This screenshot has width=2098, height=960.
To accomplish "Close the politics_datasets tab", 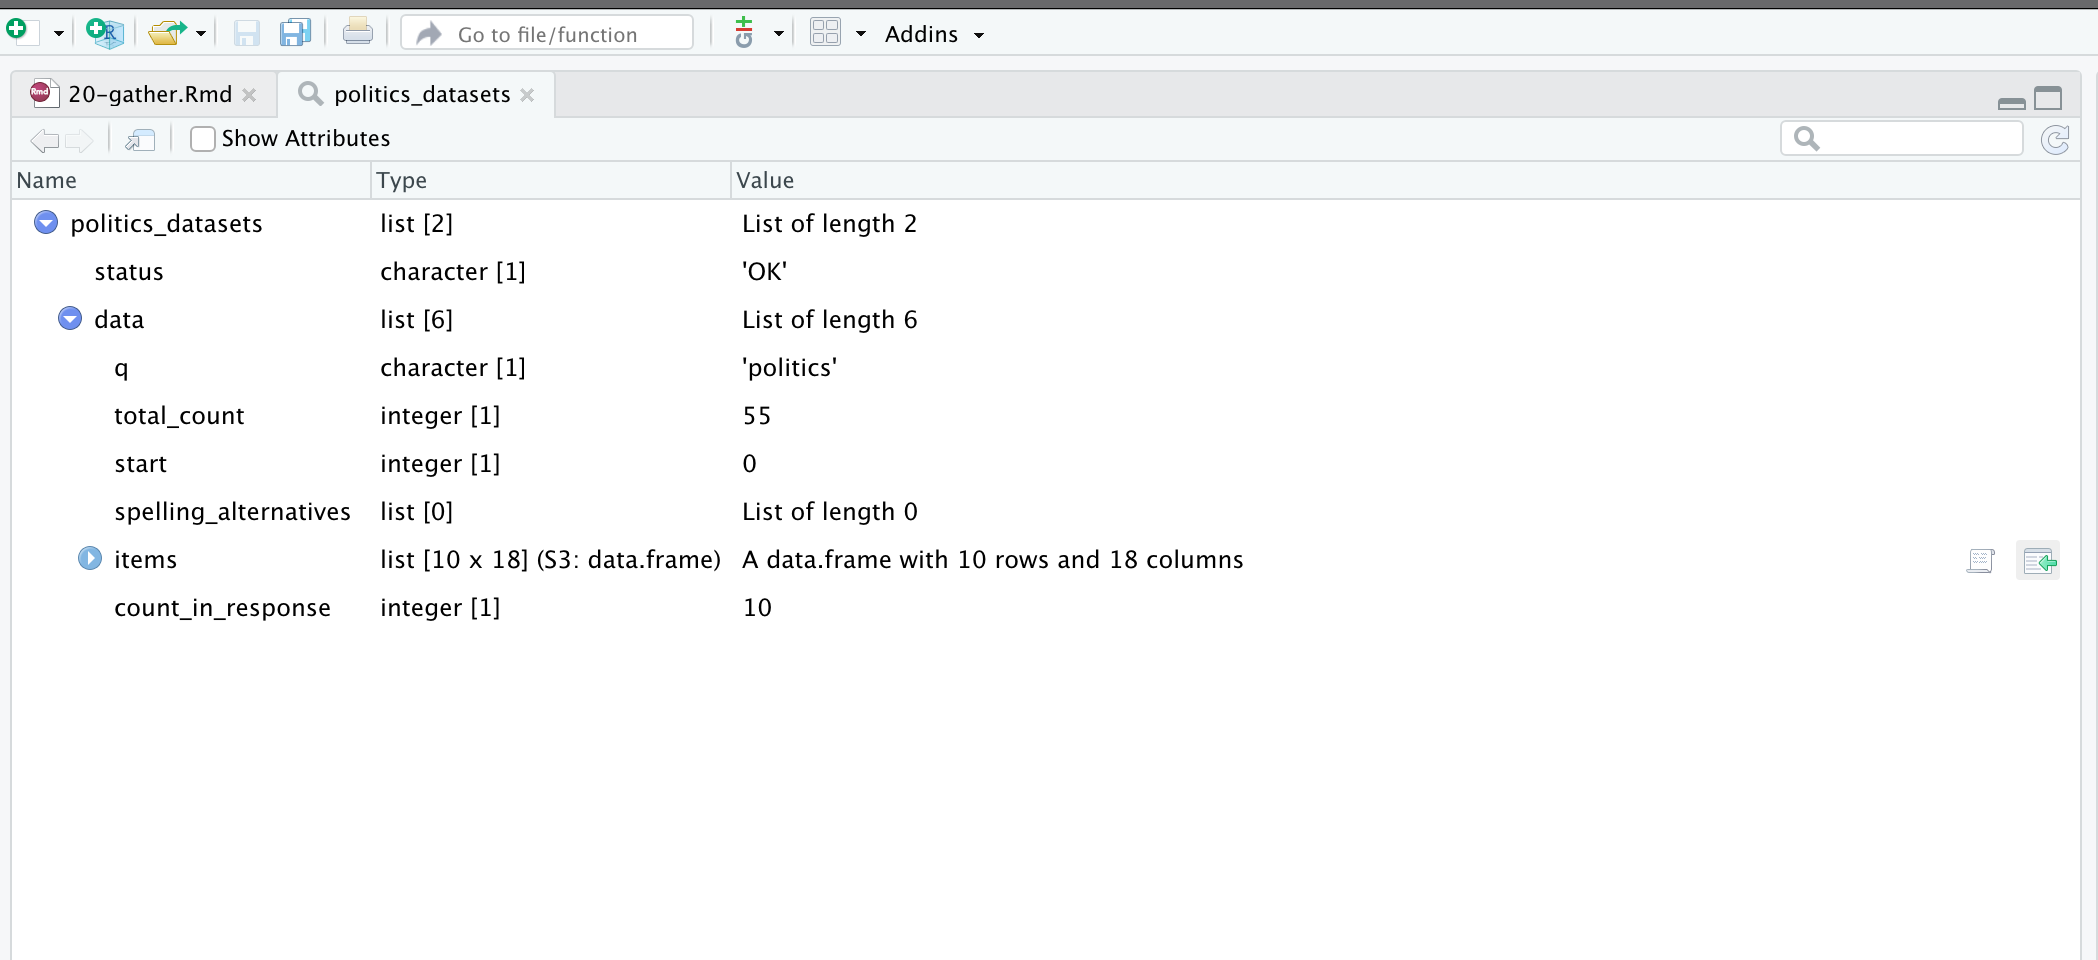I will click(x=527, y=95).
